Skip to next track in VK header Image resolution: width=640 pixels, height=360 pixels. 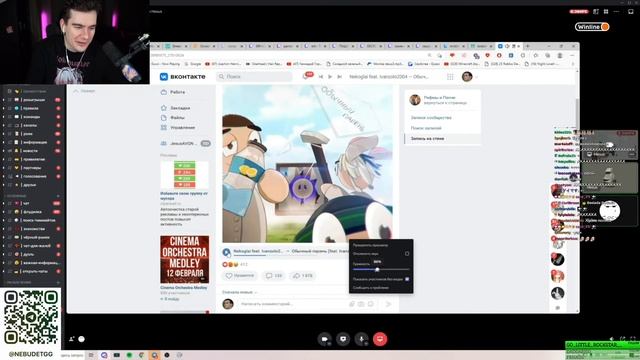pyautogui.click(x=339, y=76)
